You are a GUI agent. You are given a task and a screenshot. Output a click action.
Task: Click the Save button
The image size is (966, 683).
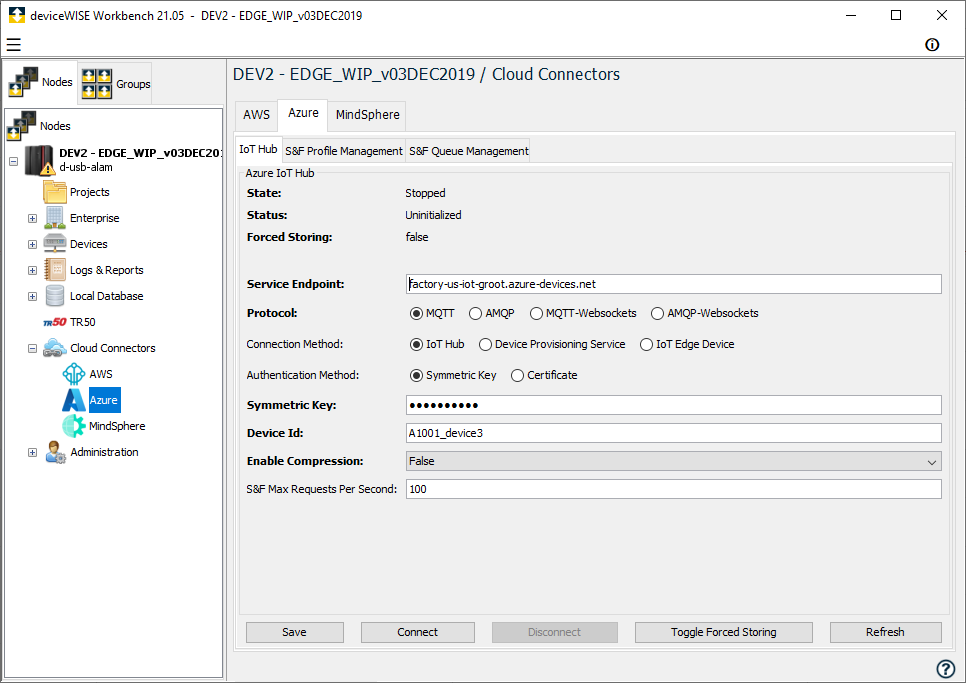[x=294, y=632]
